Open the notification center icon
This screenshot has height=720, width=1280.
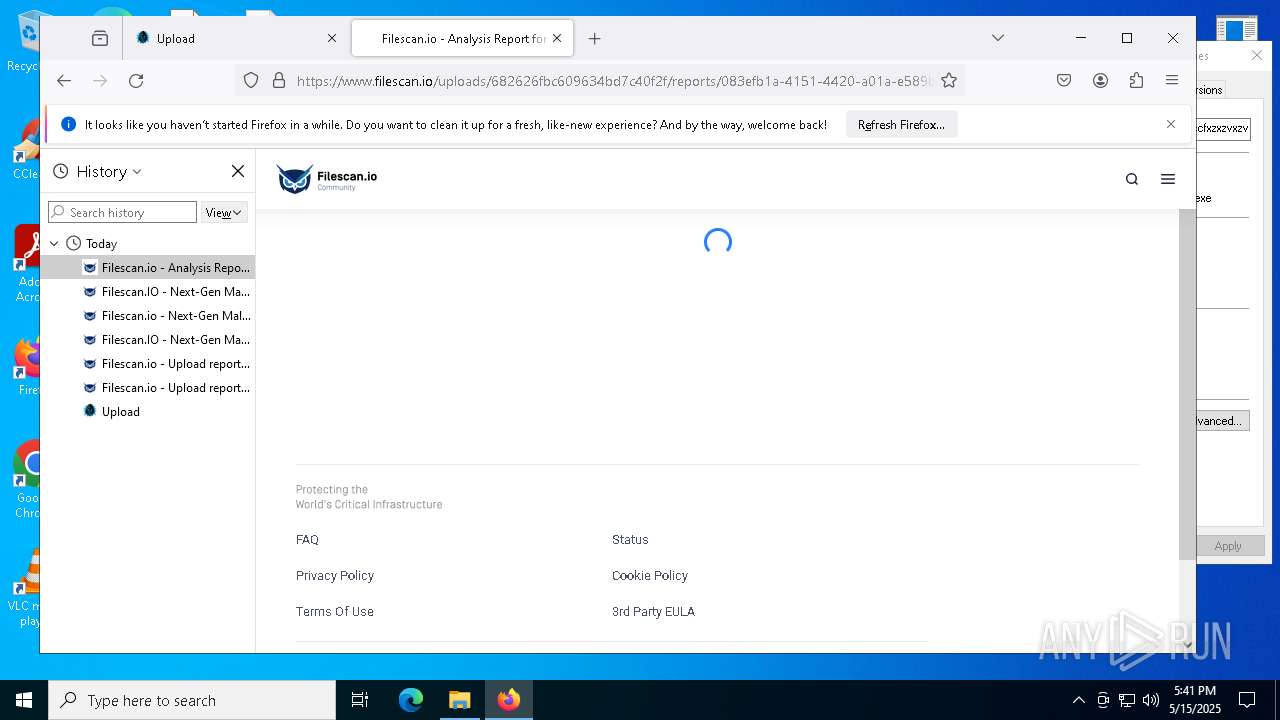(x=1247, y=700)
